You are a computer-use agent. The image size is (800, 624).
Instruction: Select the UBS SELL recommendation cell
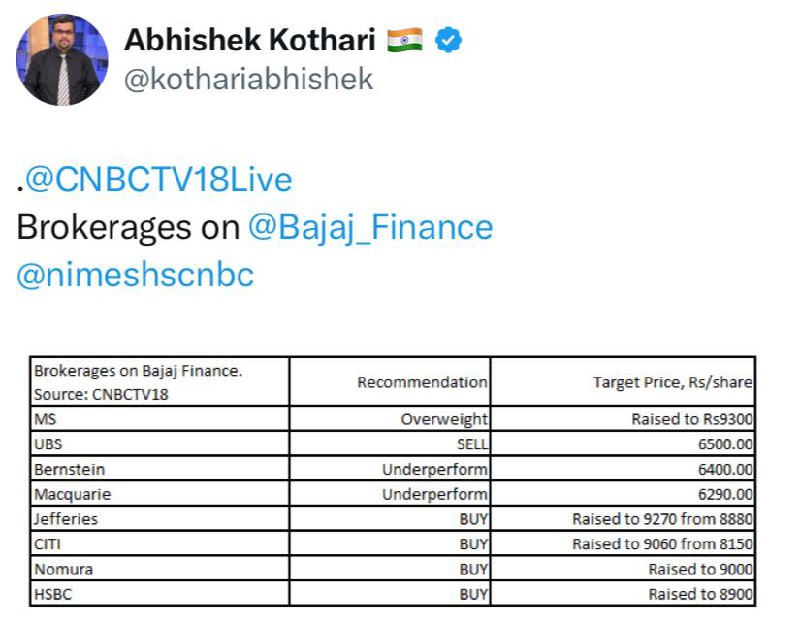coord(390,444)
